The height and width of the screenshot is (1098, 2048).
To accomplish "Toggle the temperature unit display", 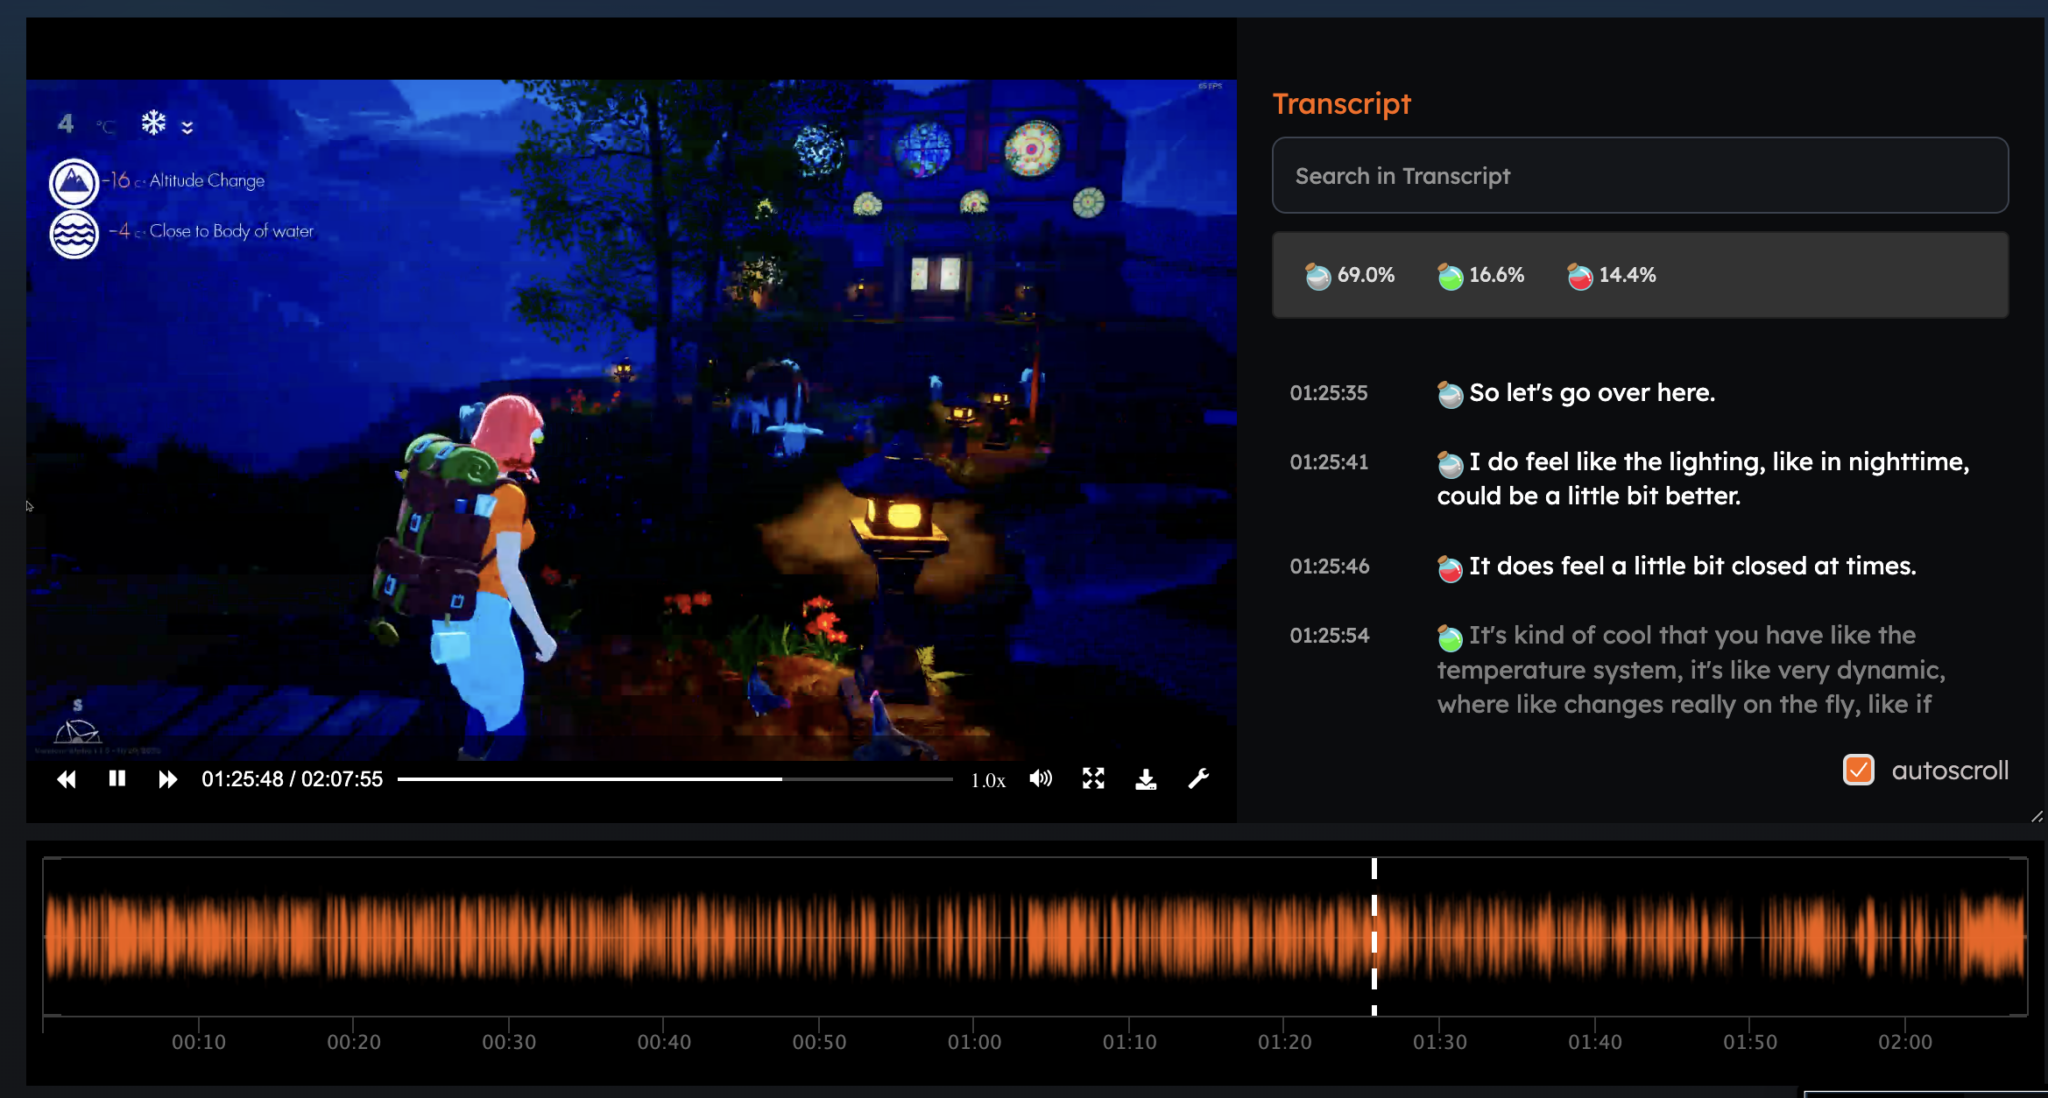I will (x=106, y=125).
